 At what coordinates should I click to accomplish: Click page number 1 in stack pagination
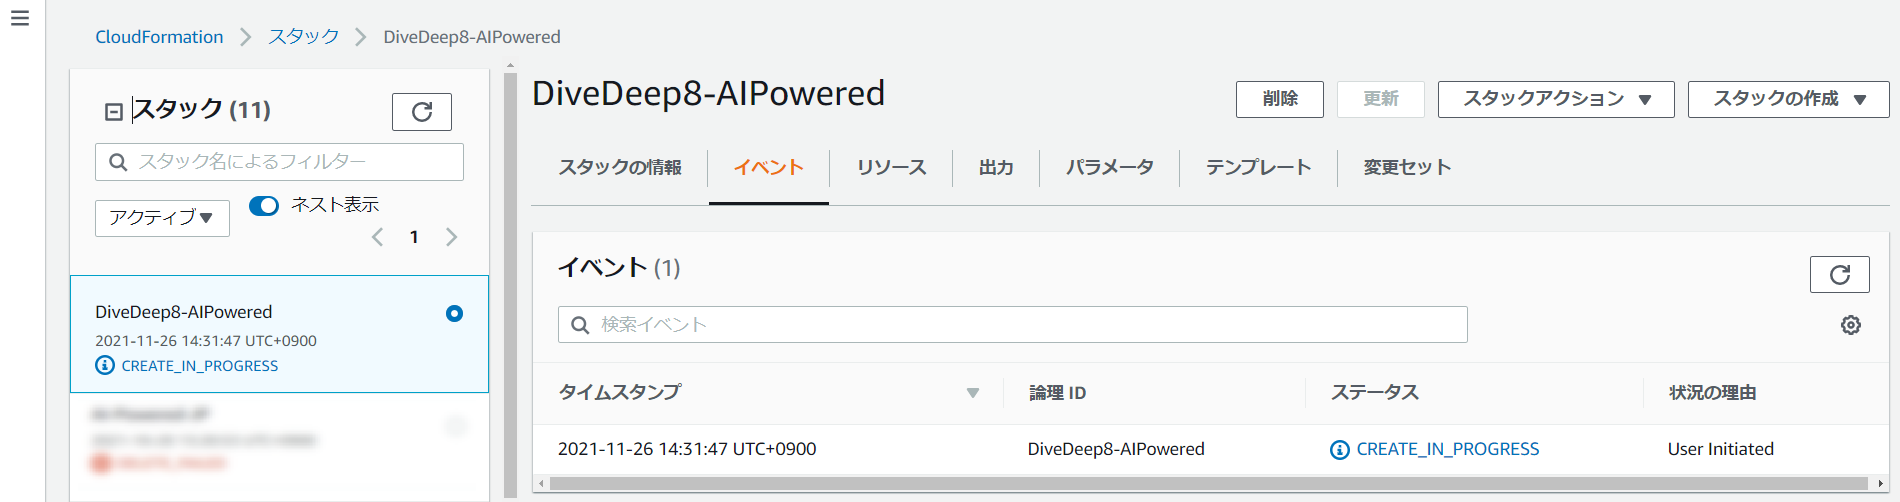414,237
